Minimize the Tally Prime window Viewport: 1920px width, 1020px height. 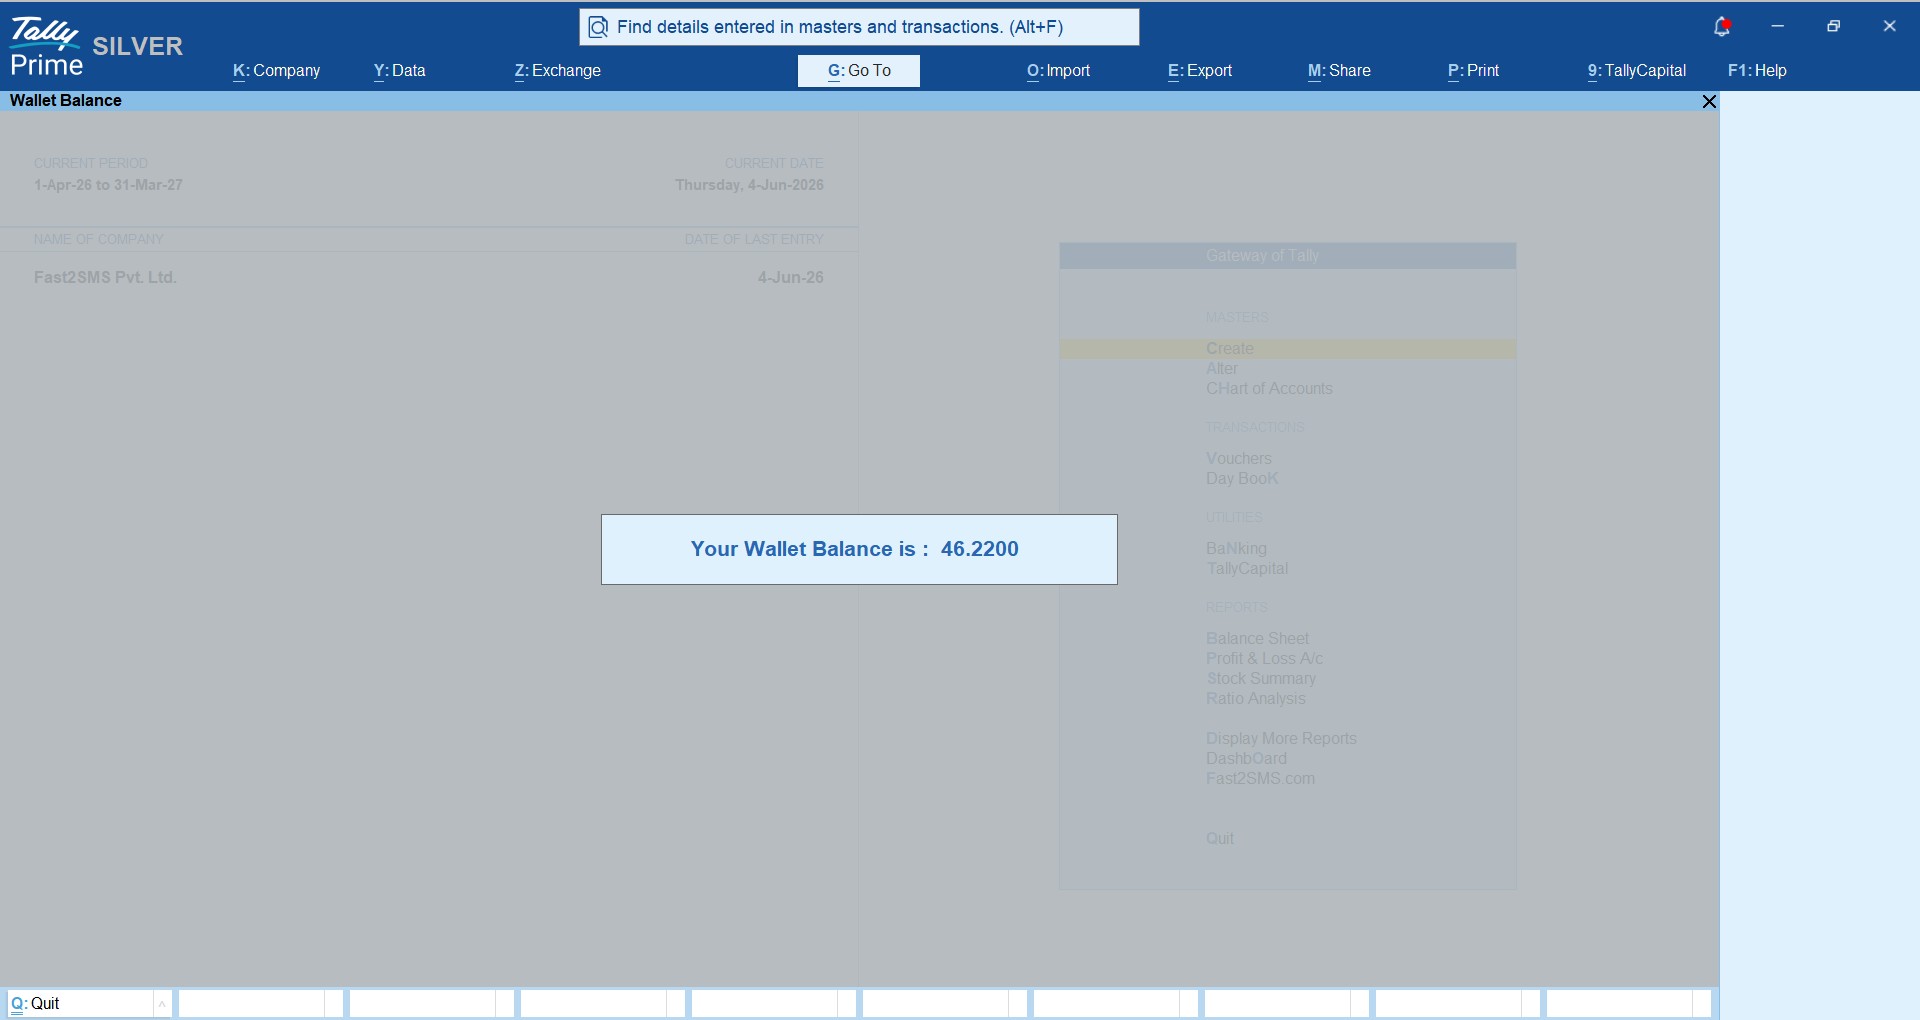tap(1778, 27)
